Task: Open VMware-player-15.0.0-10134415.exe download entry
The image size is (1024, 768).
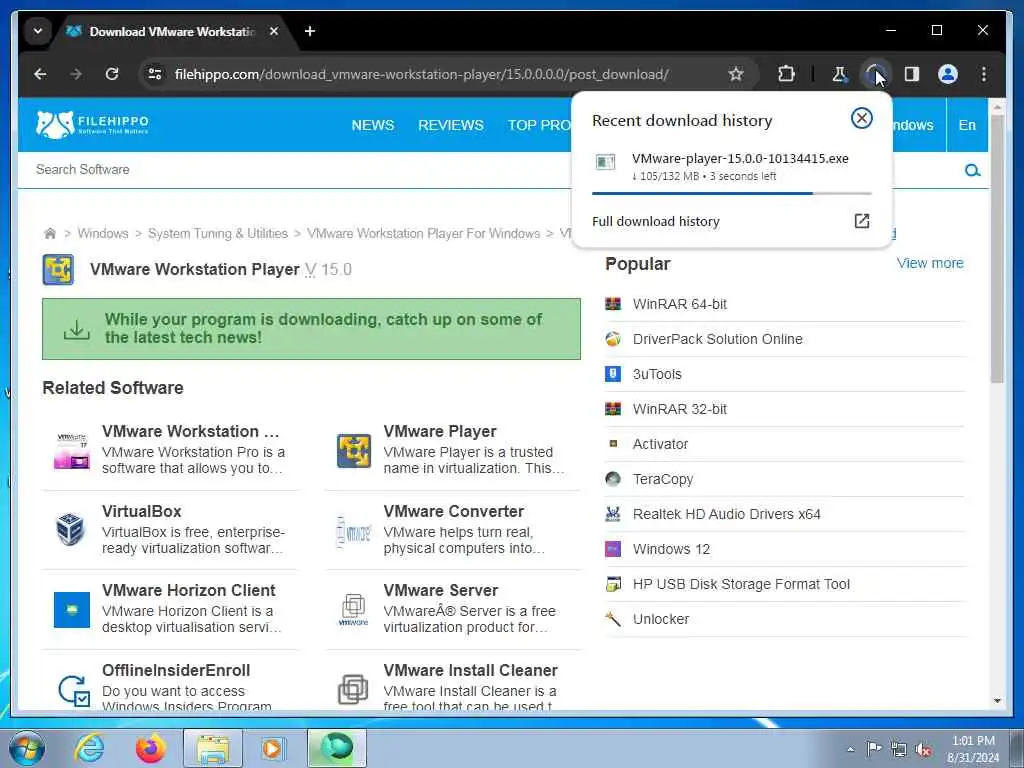Action: tap(731, 167)
